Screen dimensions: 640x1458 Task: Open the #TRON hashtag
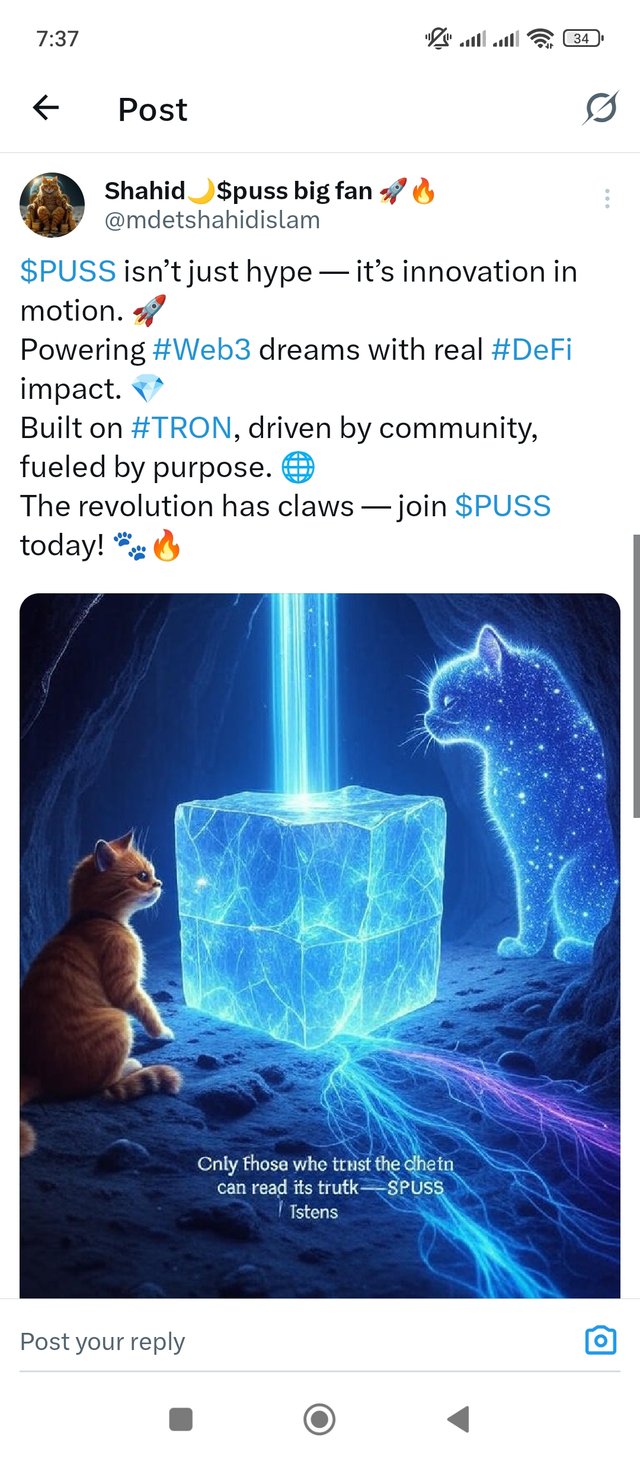(182, 427)
